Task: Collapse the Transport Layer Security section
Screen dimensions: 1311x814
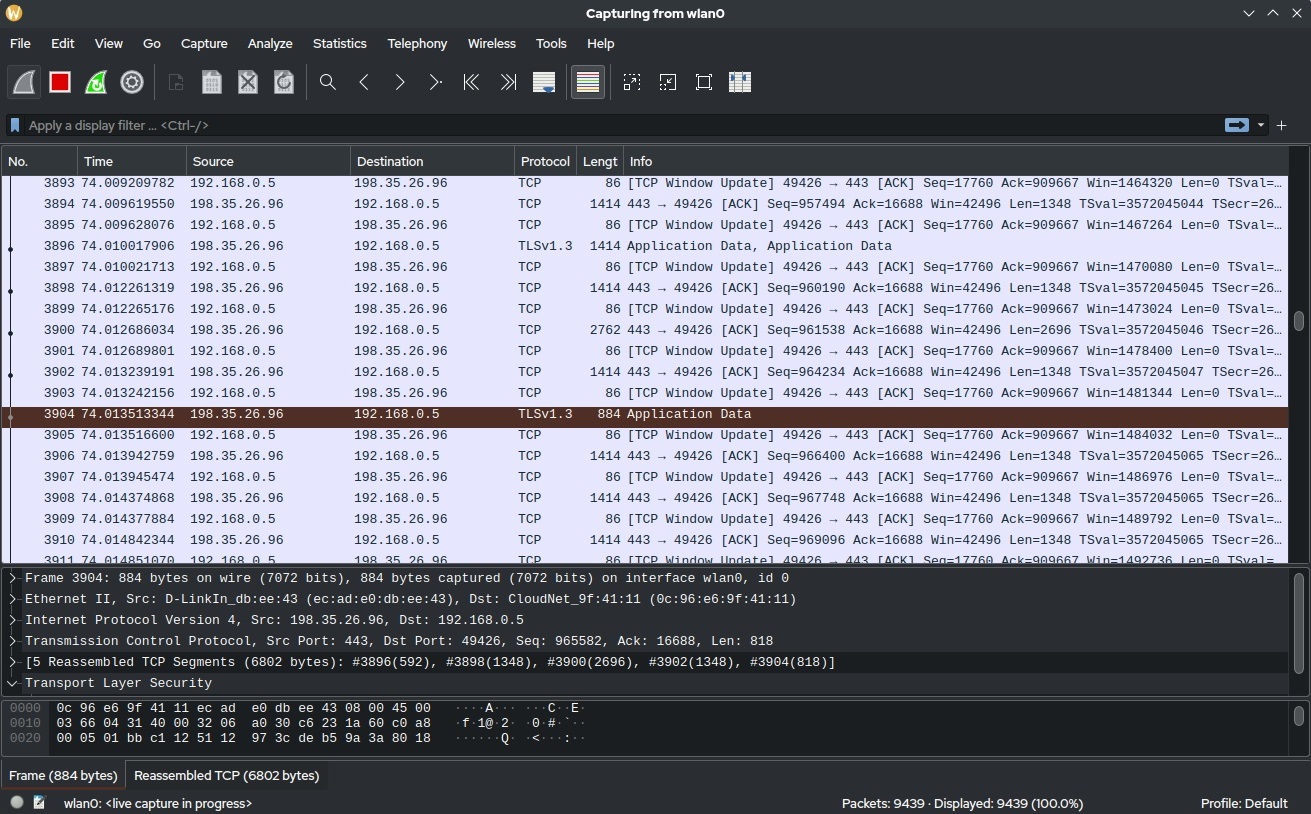Action: click(12, 683)
